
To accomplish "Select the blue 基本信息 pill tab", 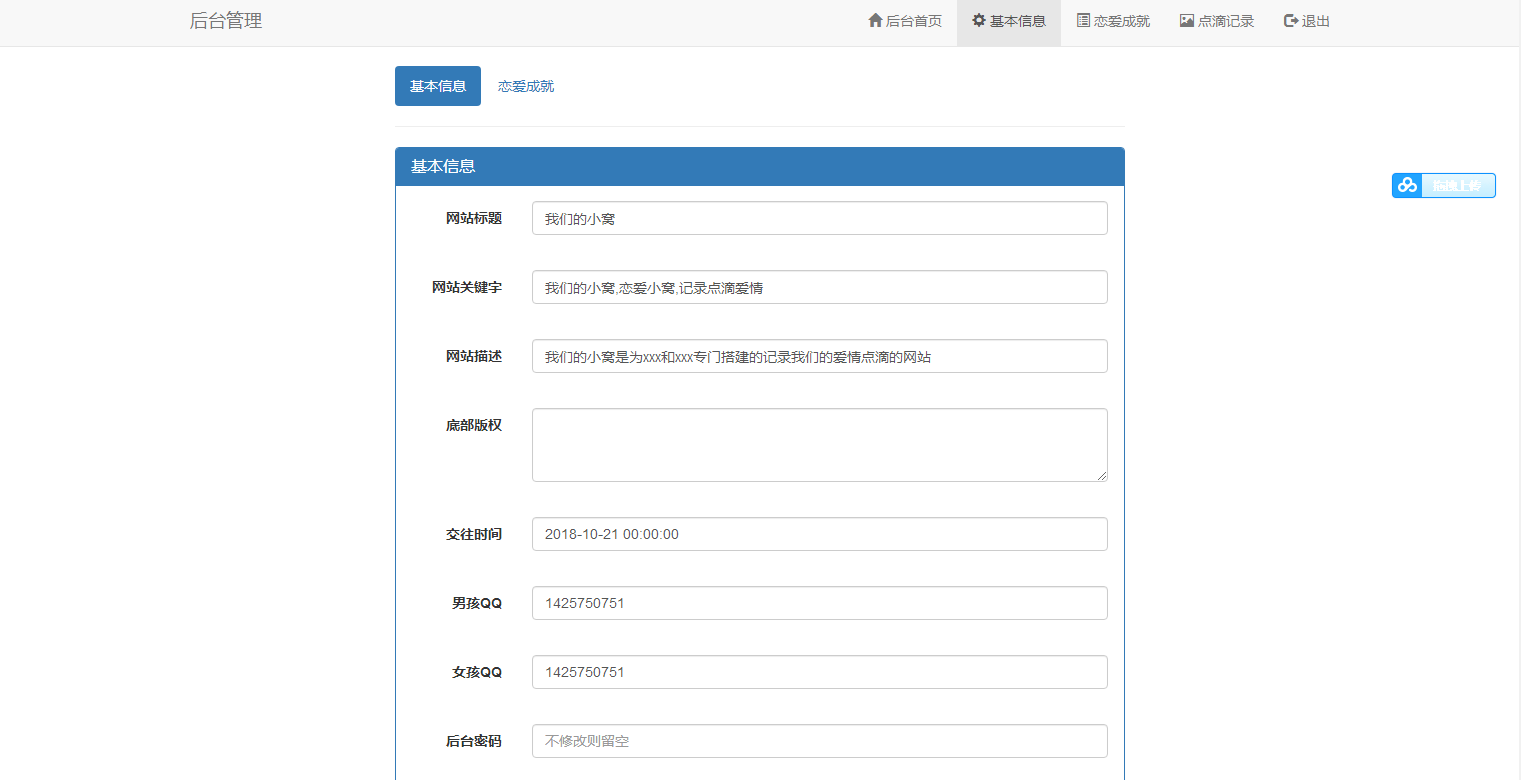I will pos(438,86).
